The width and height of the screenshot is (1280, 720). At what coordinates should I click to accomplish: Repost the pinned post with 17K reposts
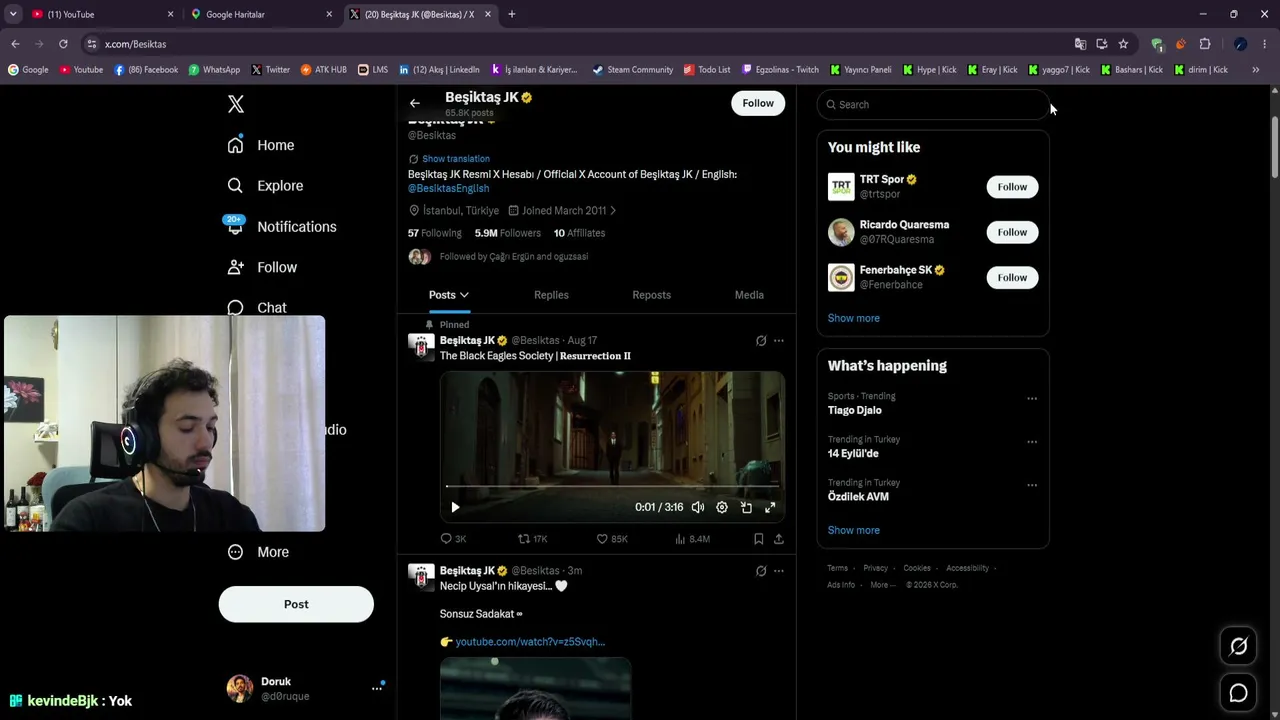[x=532, y=539]
